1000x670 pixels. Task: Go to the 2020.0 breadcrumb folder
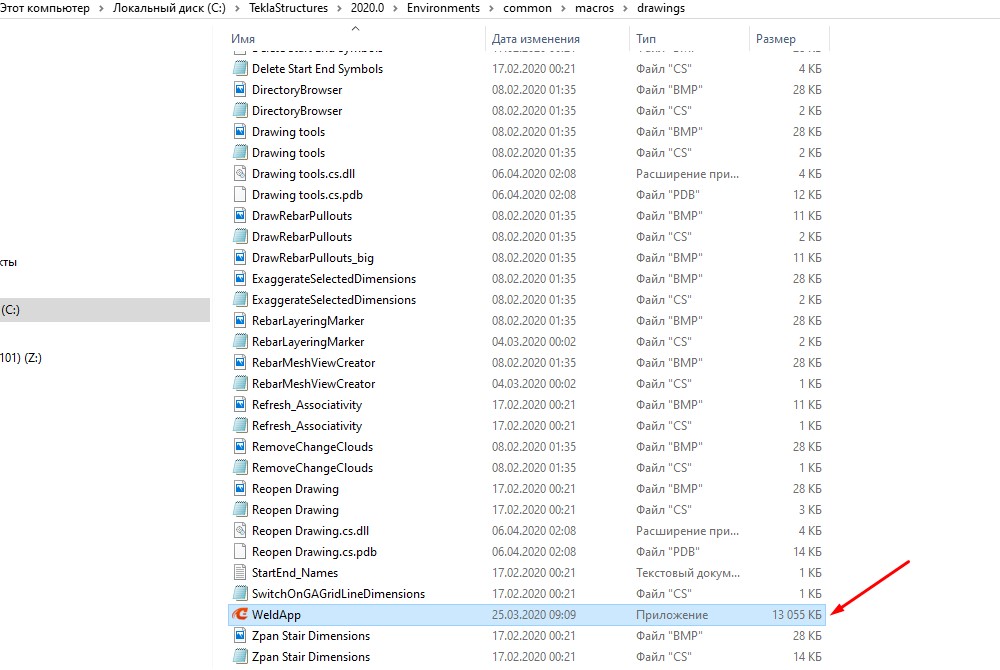pyautogui.click(x=371, y=8)
